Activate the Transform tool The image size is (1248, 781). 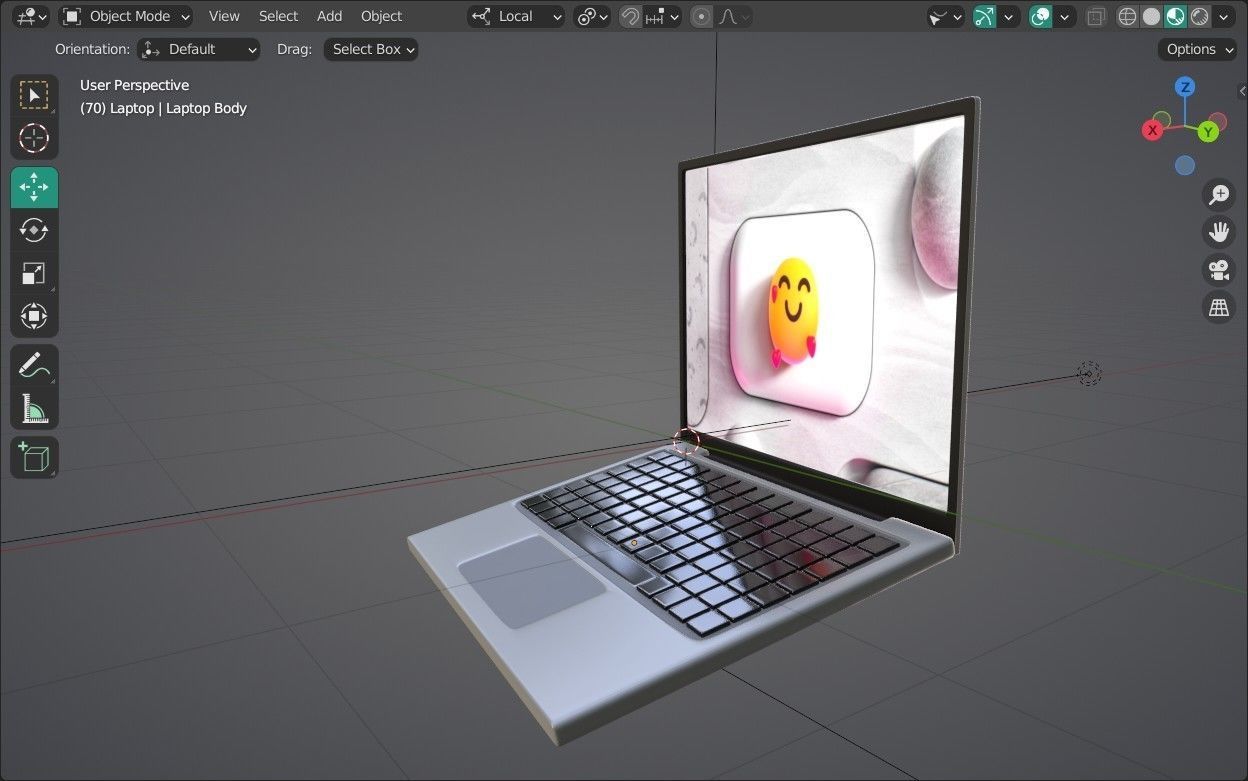34,316
